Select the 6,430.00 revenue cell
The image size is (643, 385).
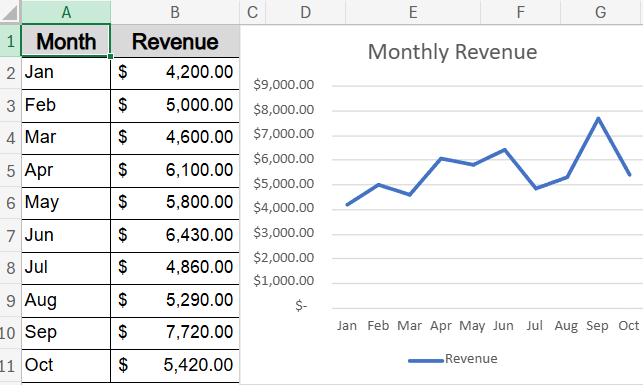(x=175, y=235)
